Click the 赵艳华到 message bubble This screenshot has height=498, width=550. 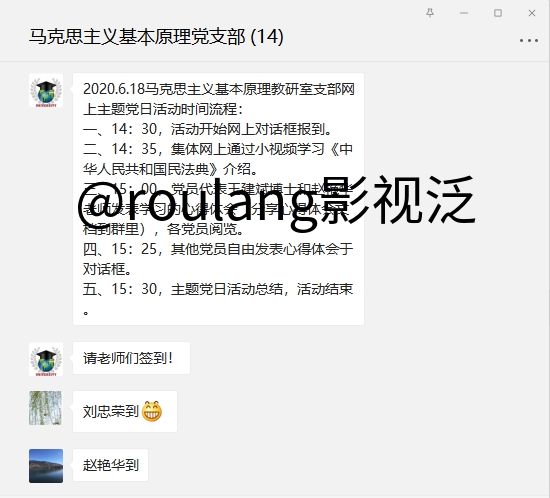110,465
